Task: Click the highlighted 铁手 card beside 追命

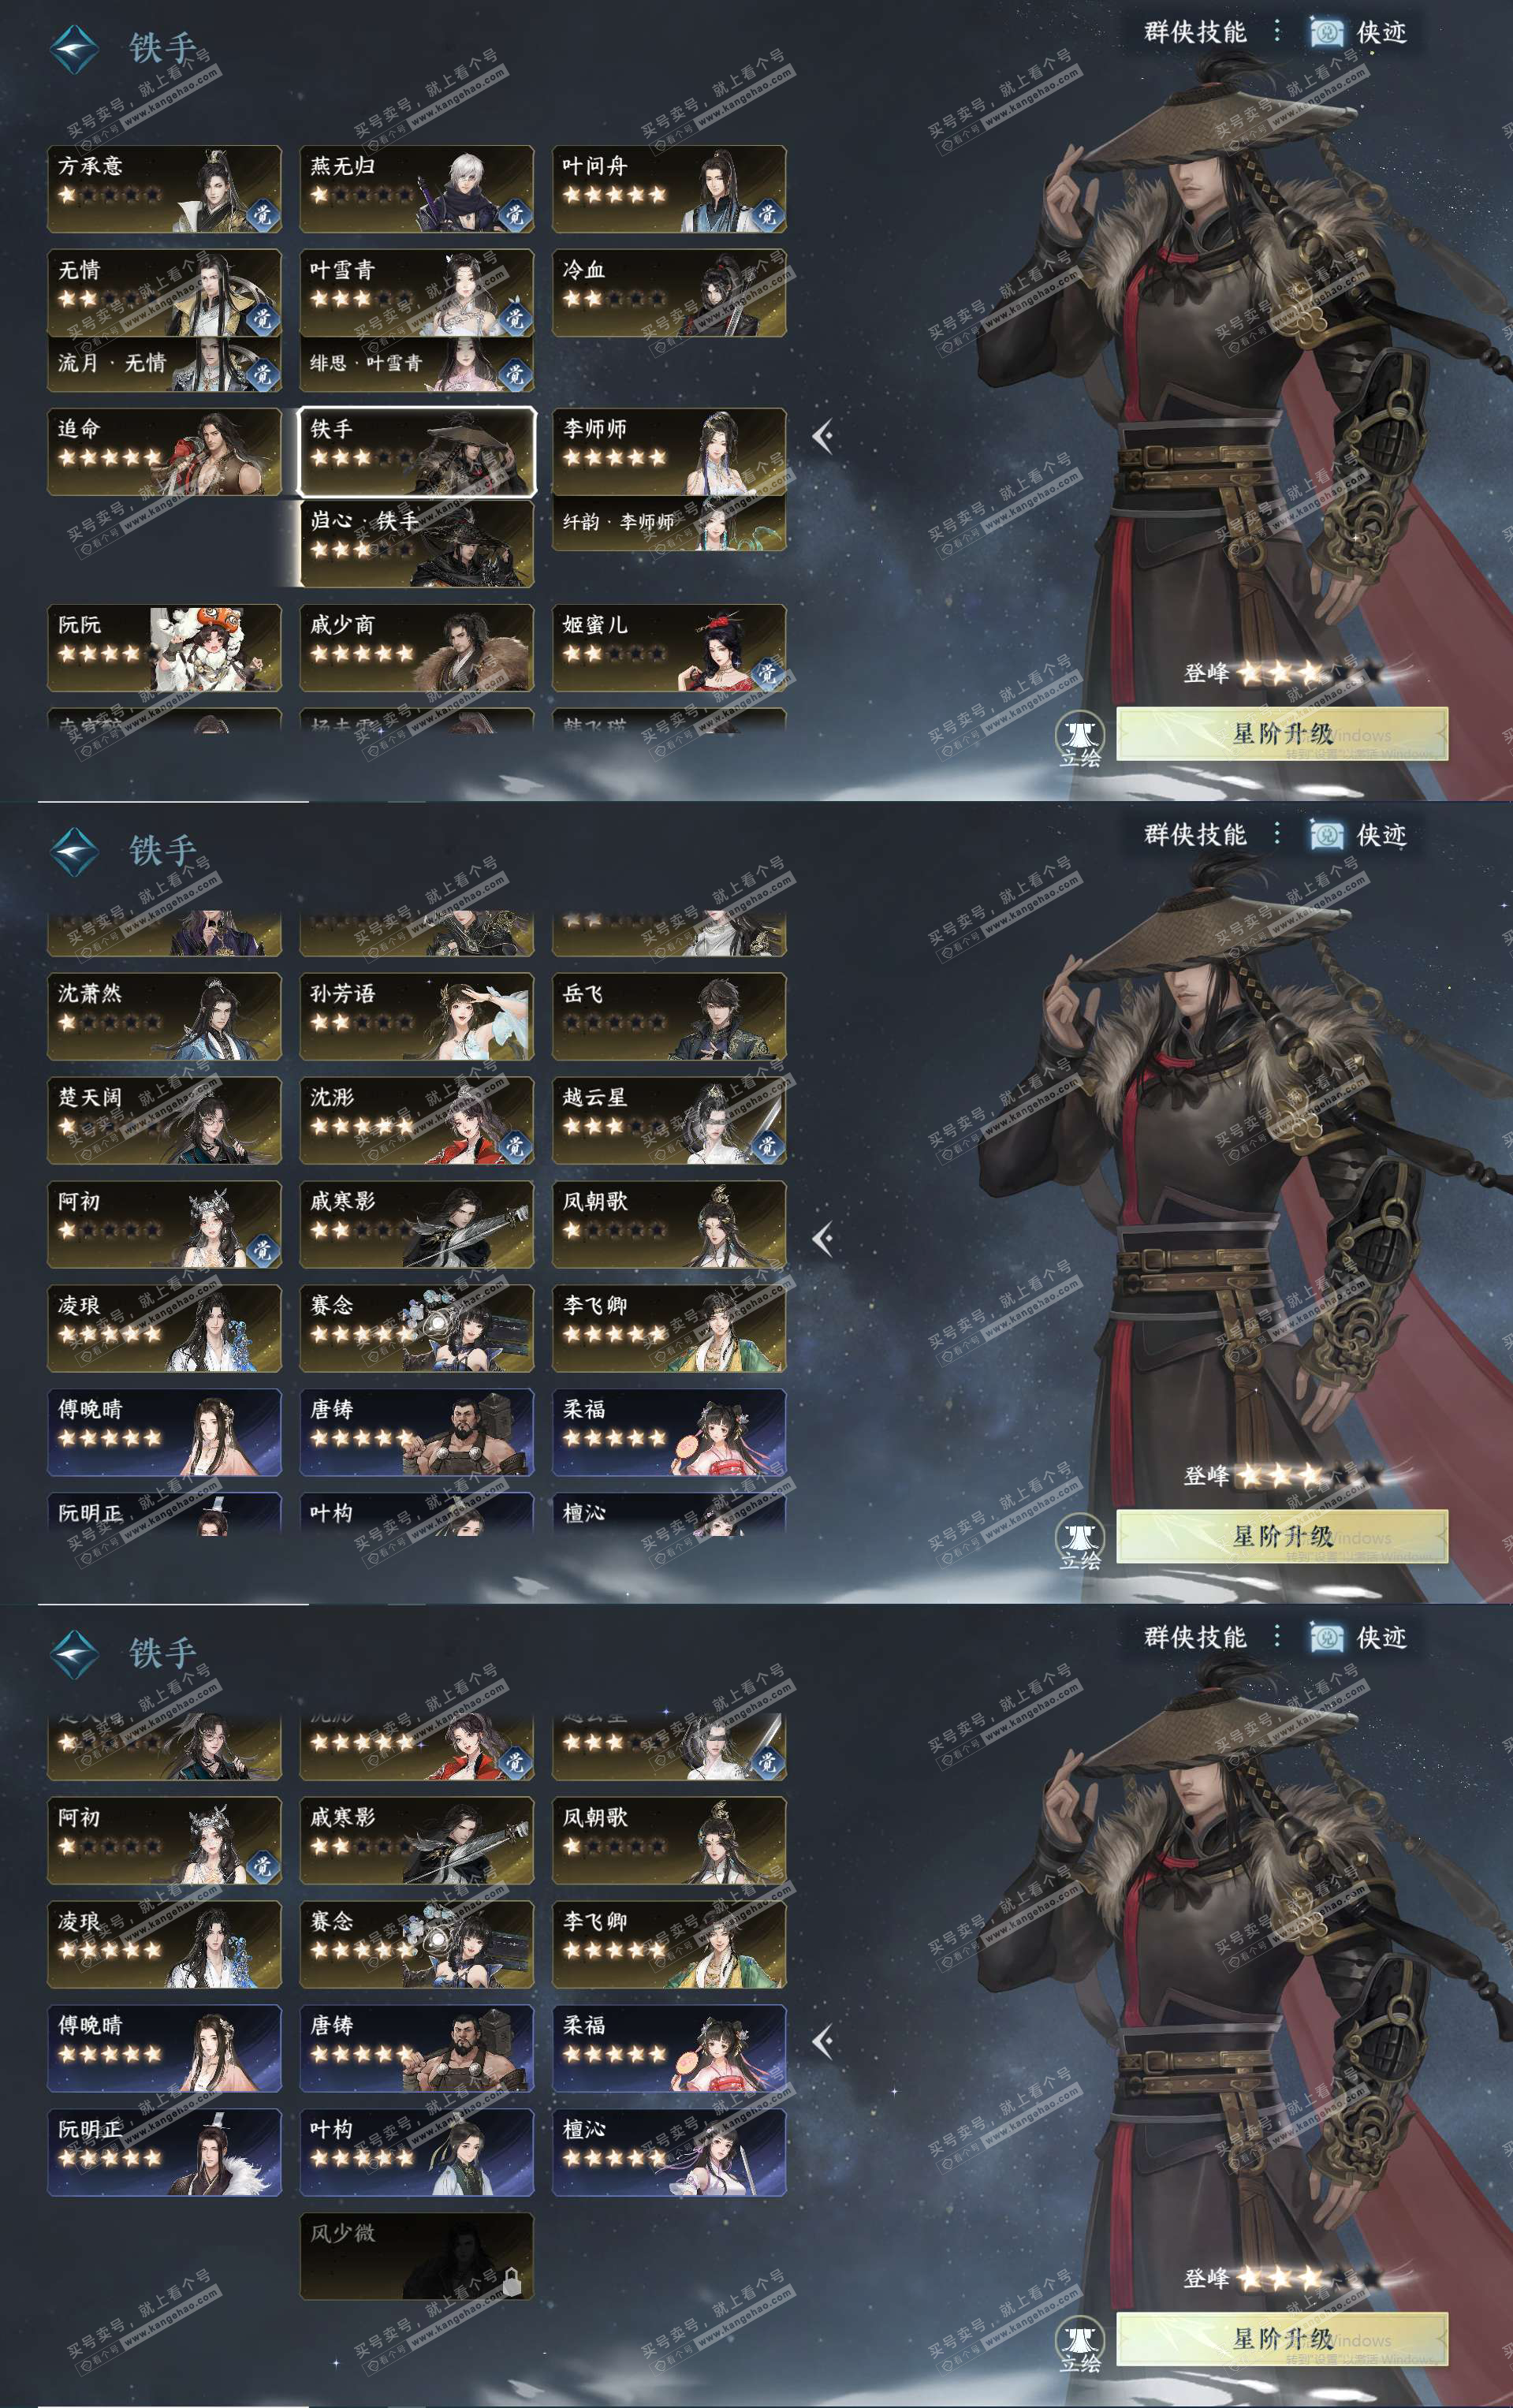Action: (417, 451)
